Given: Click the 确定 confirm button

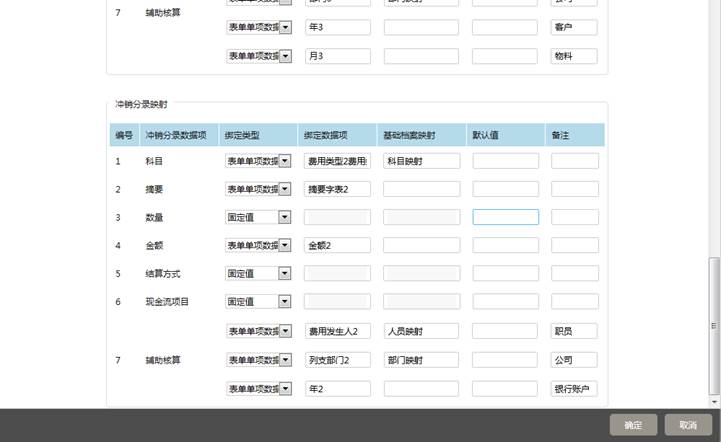Looking at the screenshot, I should pos(633,425).
